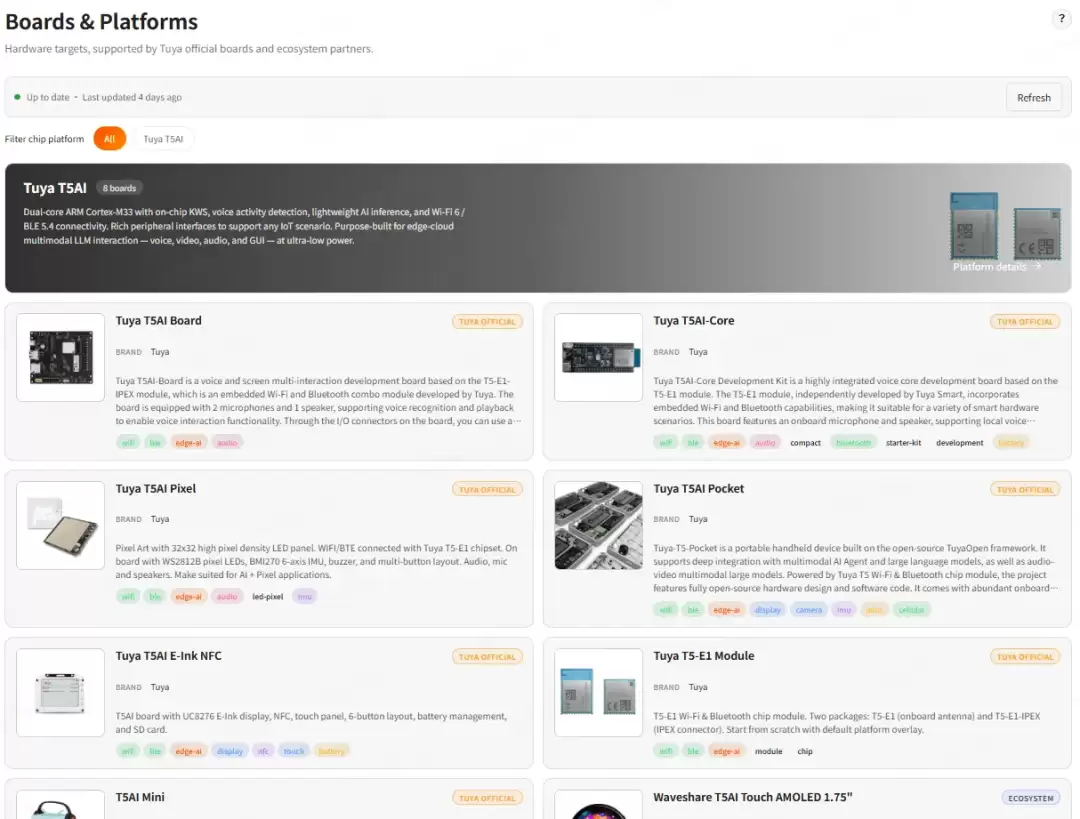The image size is (1080, 819).
Task: Click the Boards & Platforms heading
Action: tap(101, 22)
